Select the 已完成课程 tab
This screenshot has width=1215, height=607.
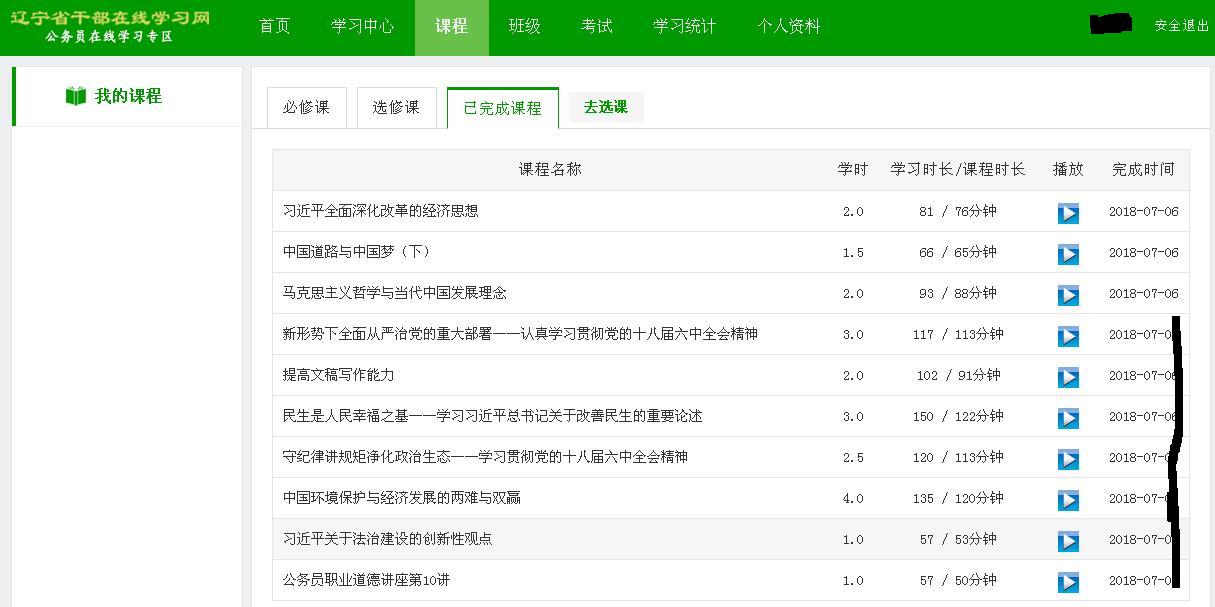502,108
